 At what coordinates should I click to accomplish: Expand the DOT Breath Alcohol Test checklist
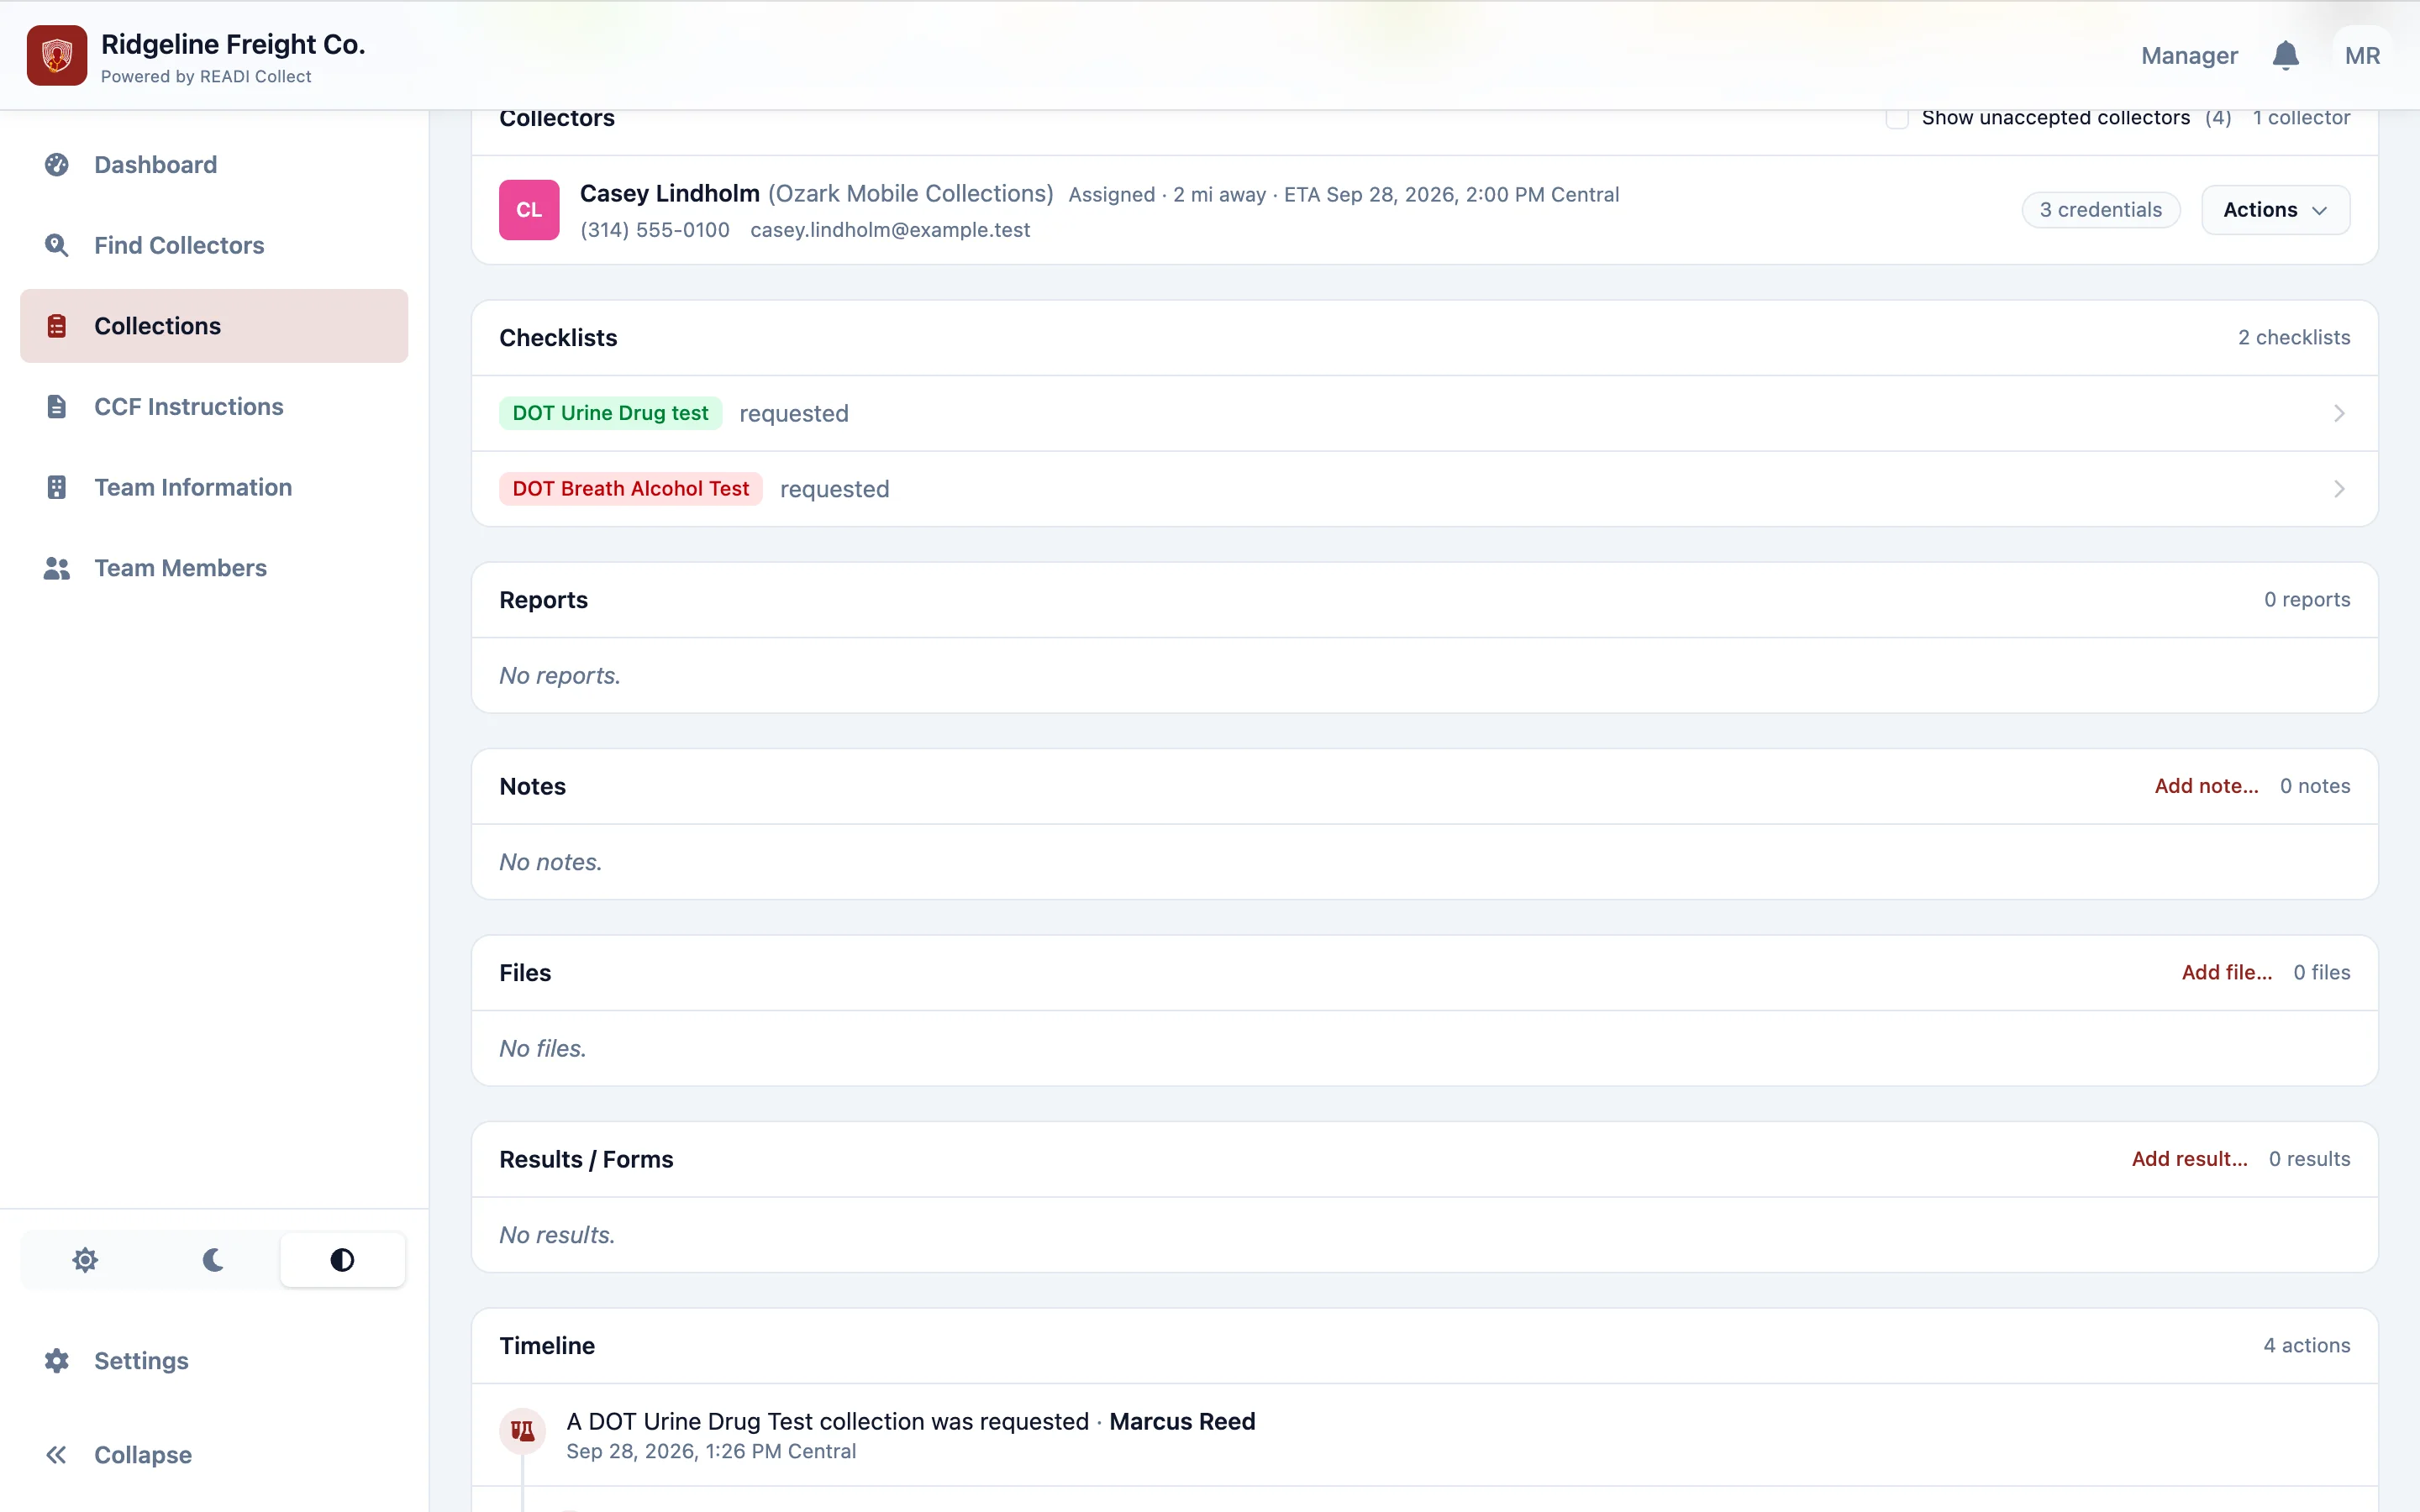pos(1424,489)
